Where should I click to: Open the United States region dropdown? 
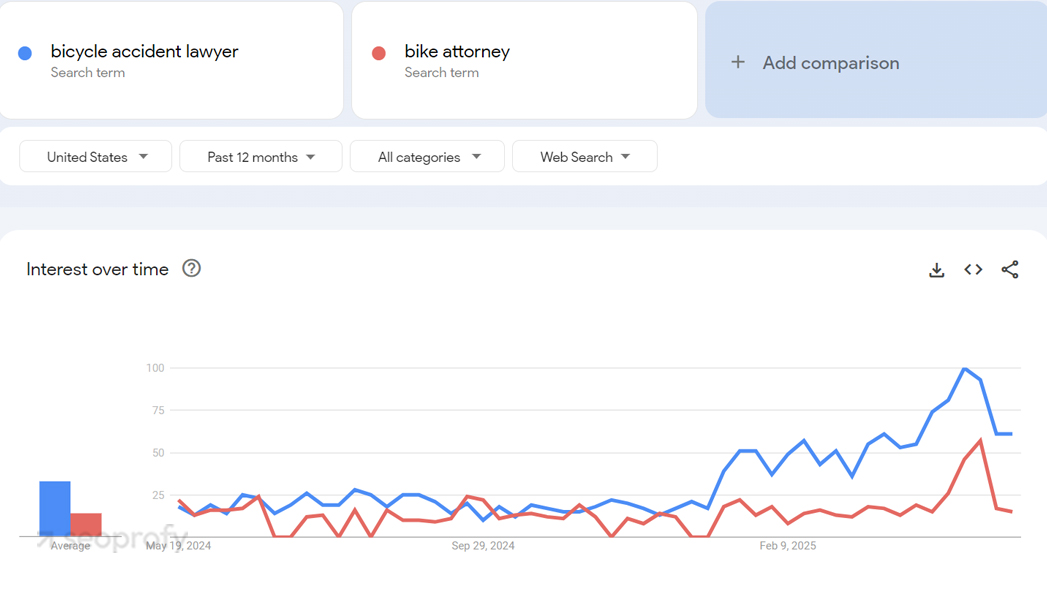click(x=95, y=157)
